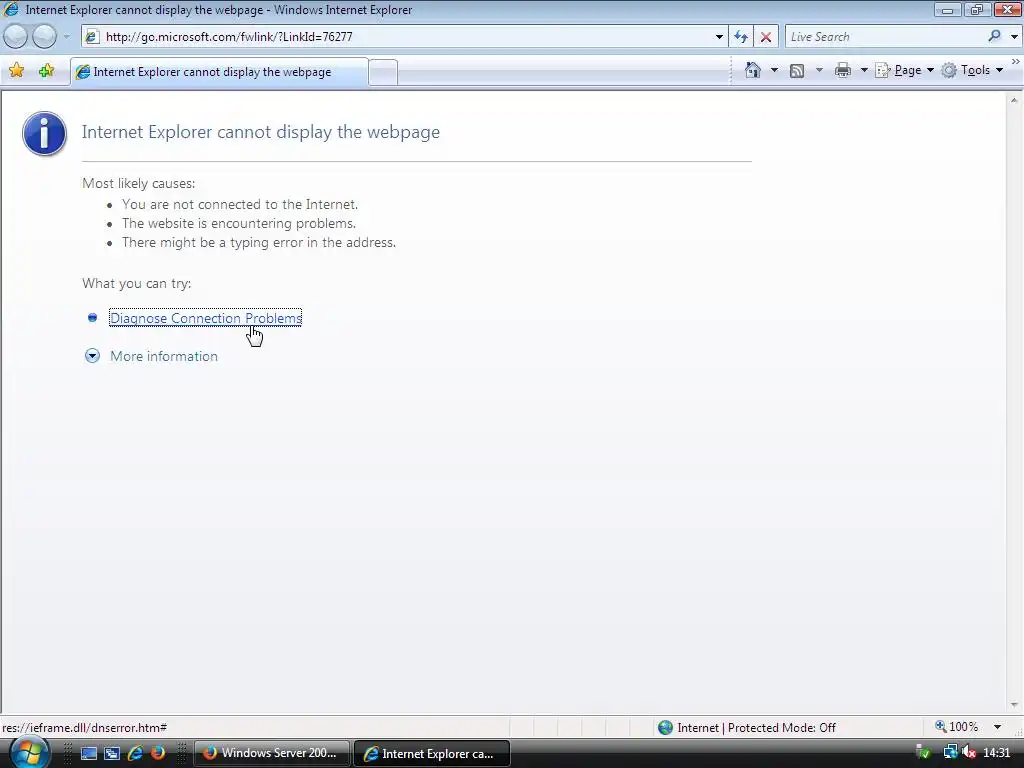Click the Forward navigation button

(44, 37)
